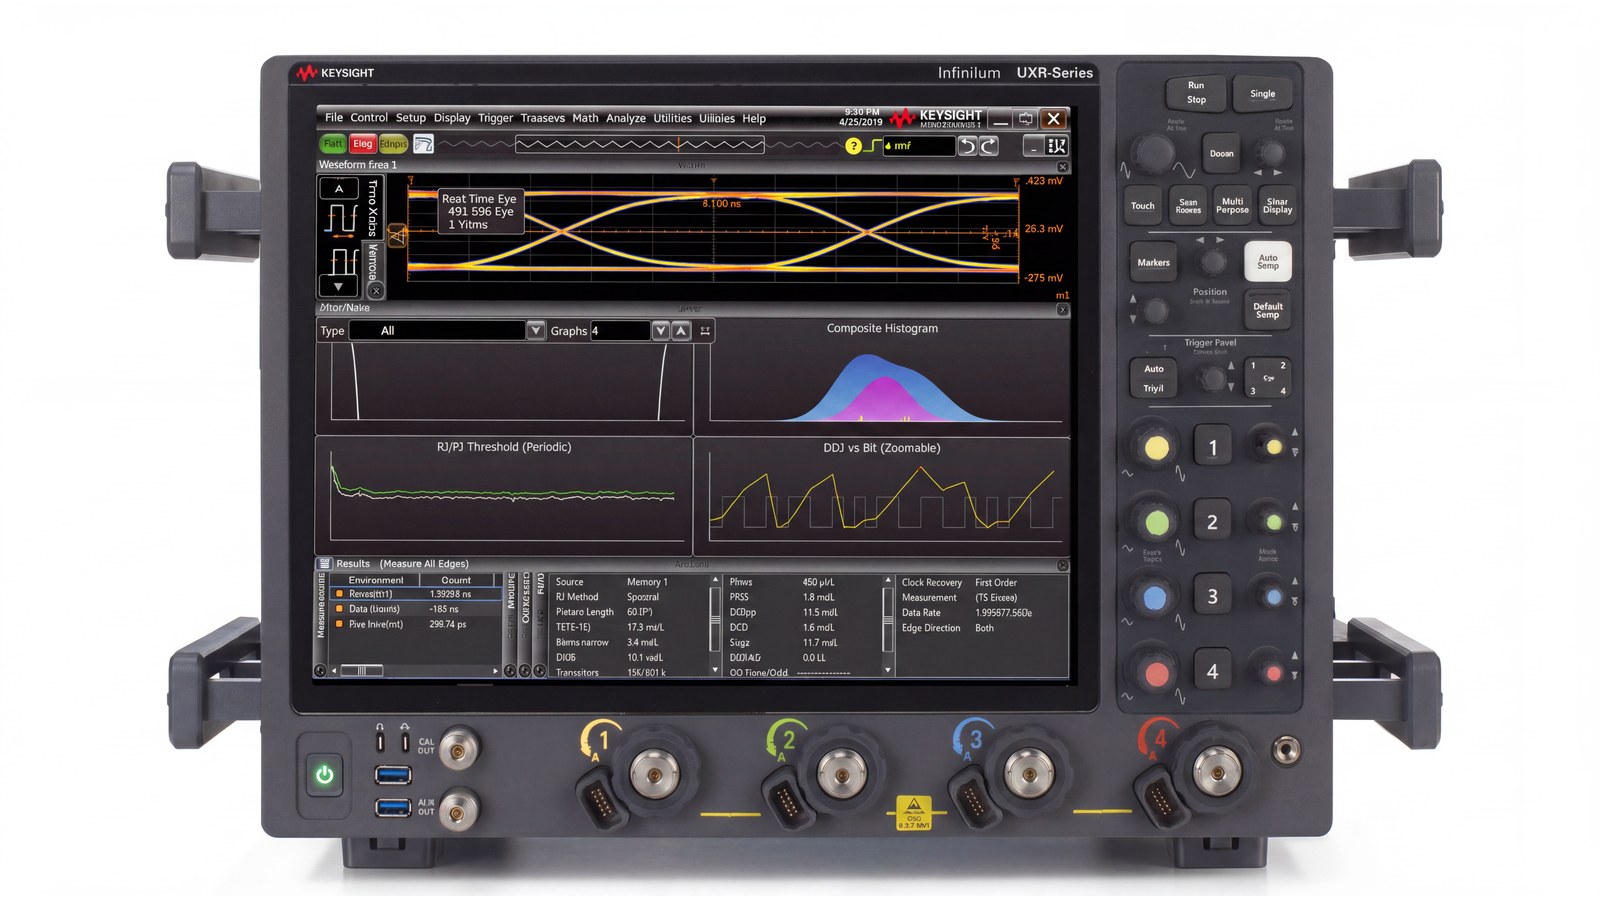Click the DDJ vs Bit (Zoomable) graph
1600x900 pixels.
(x=882, y=495)
